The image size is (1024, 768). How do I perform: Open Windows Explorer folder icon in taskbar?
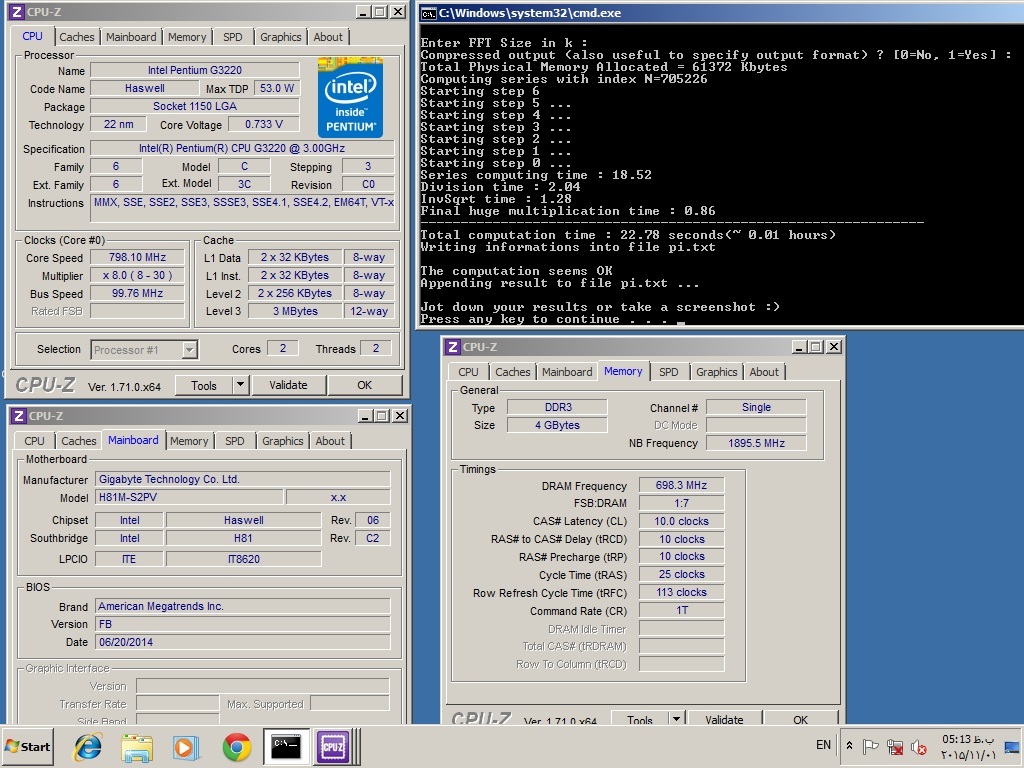click(x=137, y=746)
